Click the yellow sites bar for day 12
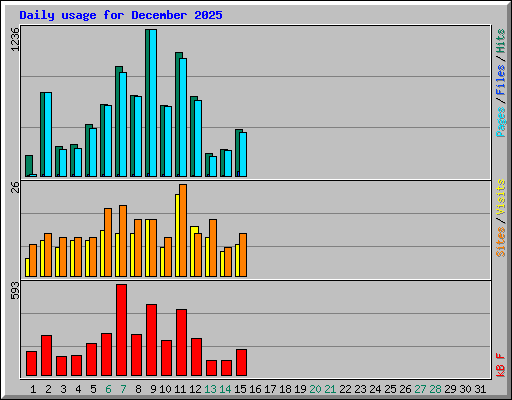 coord(192,251)
